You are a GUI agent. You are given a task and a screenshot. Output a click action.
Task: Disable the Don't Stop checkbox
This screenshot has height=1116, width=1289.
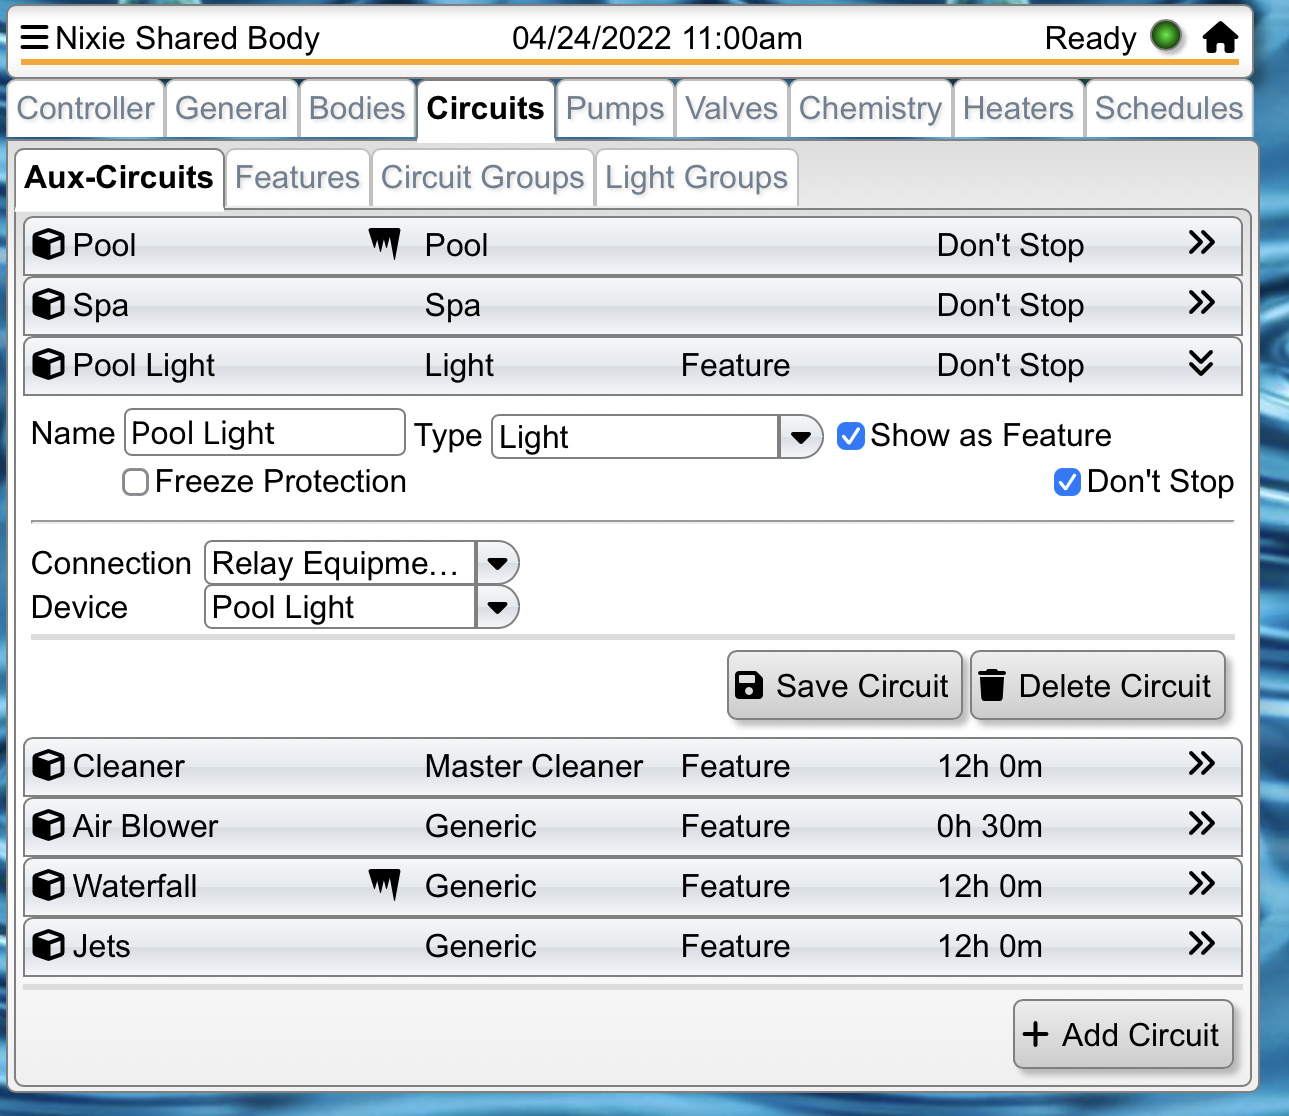1066,481
